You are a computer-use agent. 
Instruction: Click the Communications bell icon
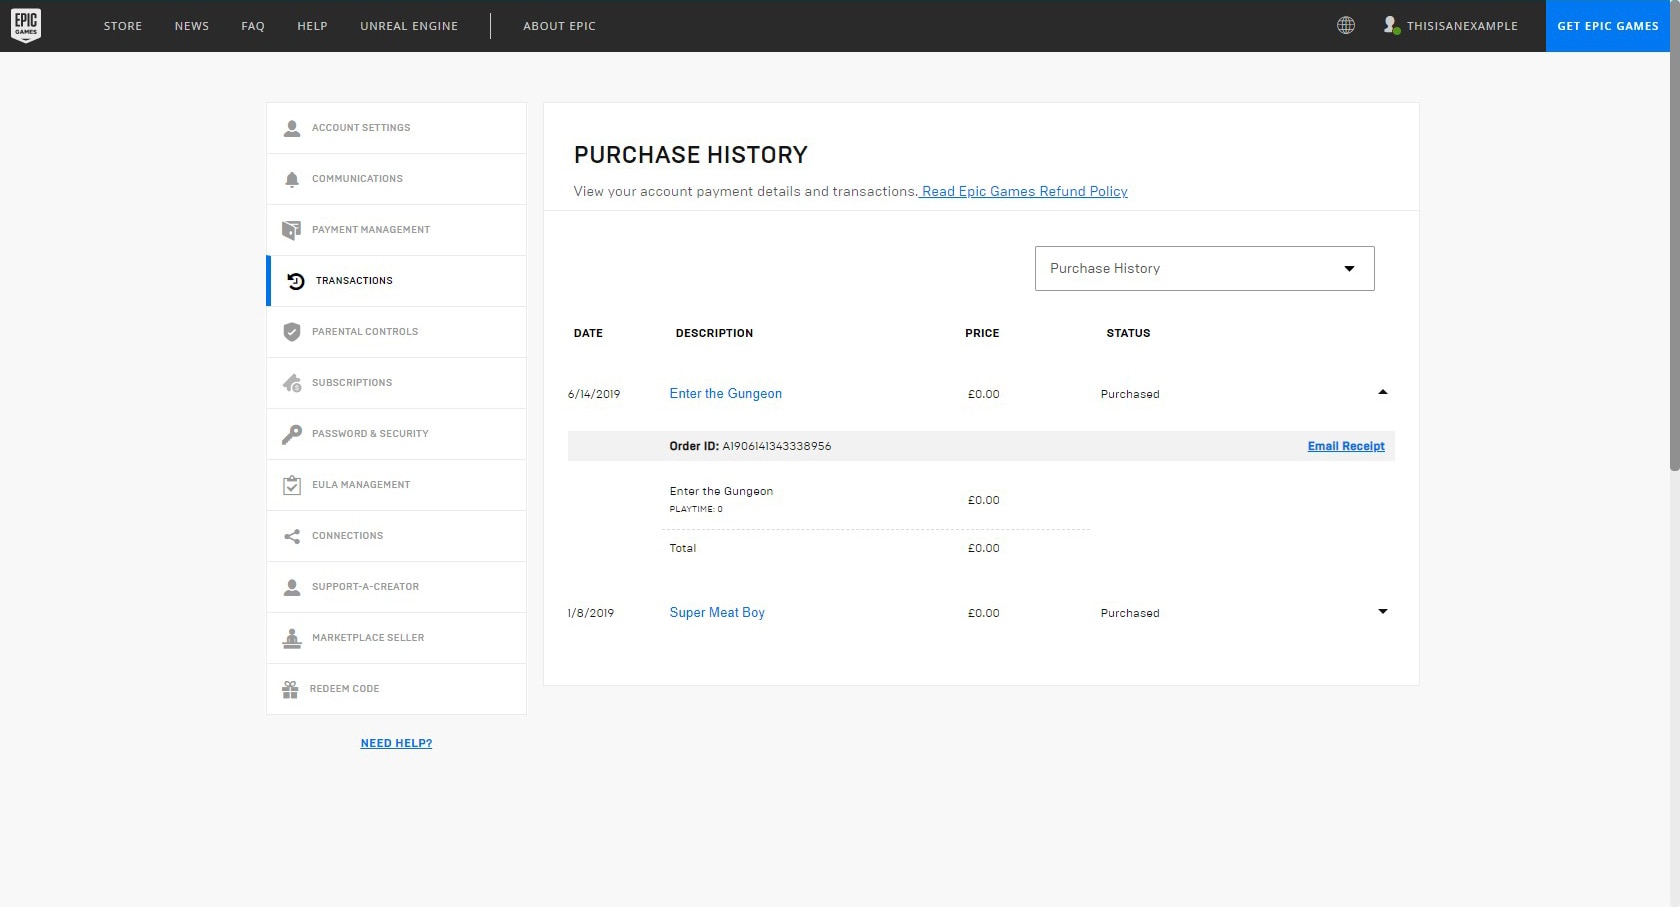tap(292, 179)
